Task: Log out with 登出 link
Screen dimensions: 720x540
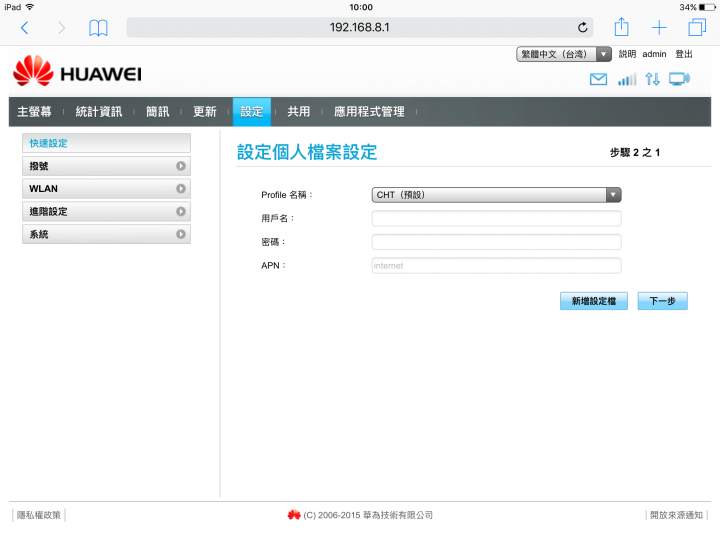Action: coord(684,54)
